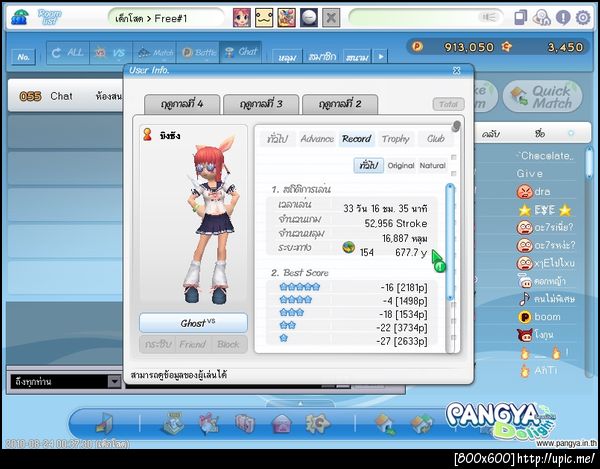Image resolution: width=600 pixels, height=469 pixels.
Task: Click the exit door icon in bottom toolbar
Action: coord(105,423)
